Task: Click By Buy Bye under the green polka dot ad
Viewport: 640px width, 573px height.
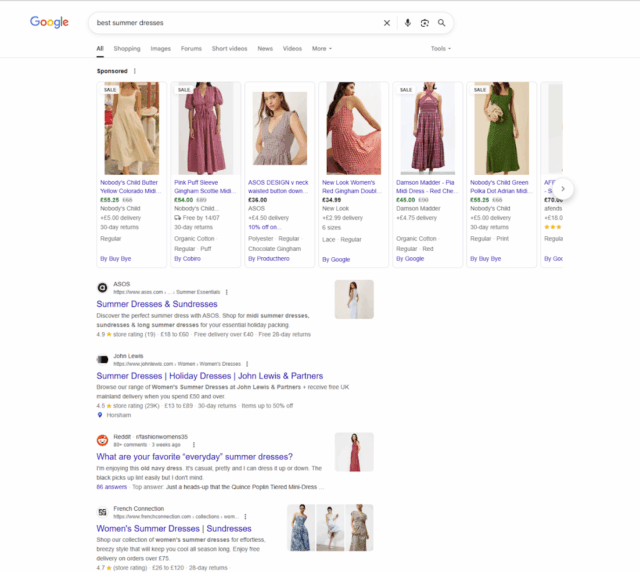Action: click(485, 259)
